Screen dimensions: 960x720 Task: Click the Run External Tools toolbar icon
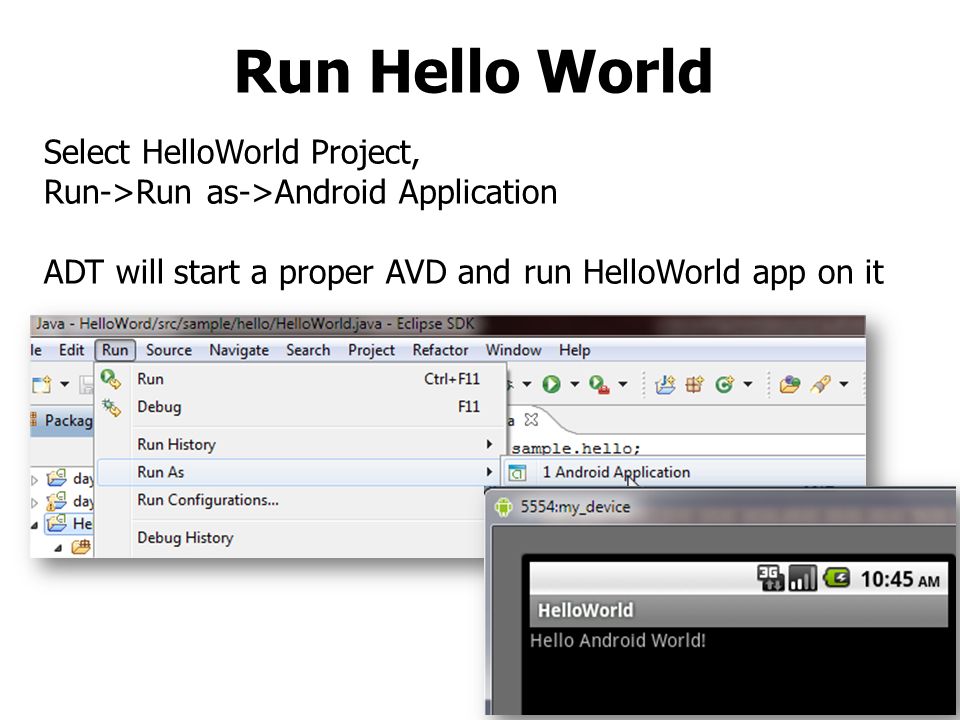coord(599,384)
